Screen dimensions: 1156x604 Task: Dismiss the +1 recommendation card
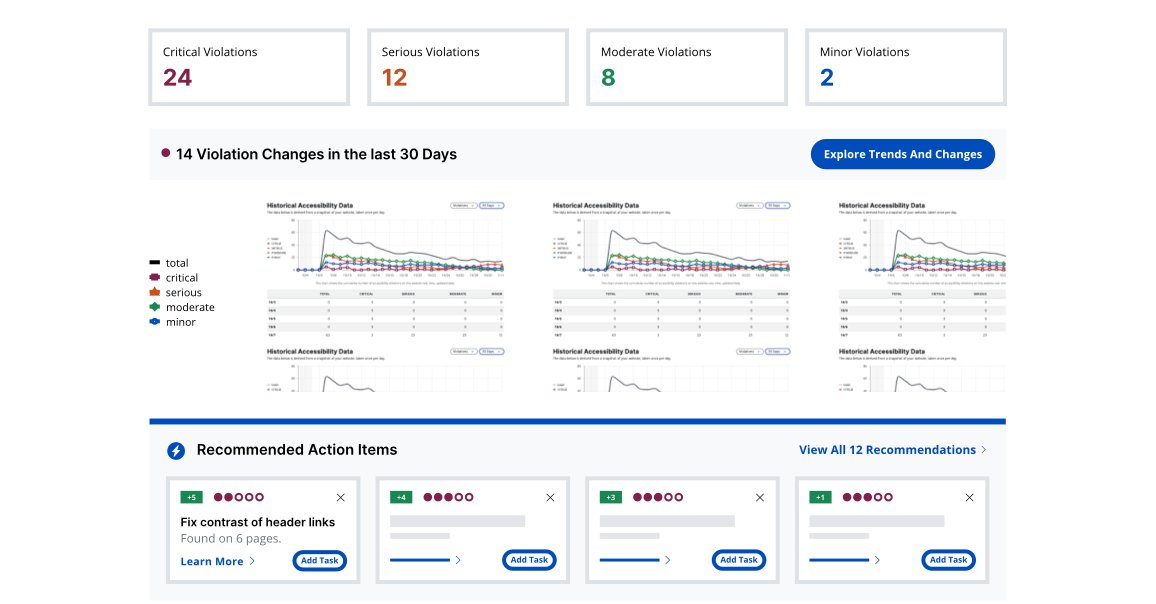click(x=969, y=498)
